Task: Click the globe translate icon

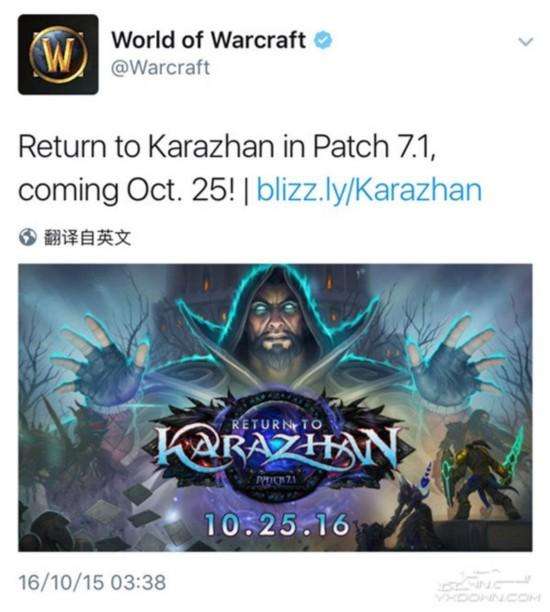Action: click(x=28, y=237)
